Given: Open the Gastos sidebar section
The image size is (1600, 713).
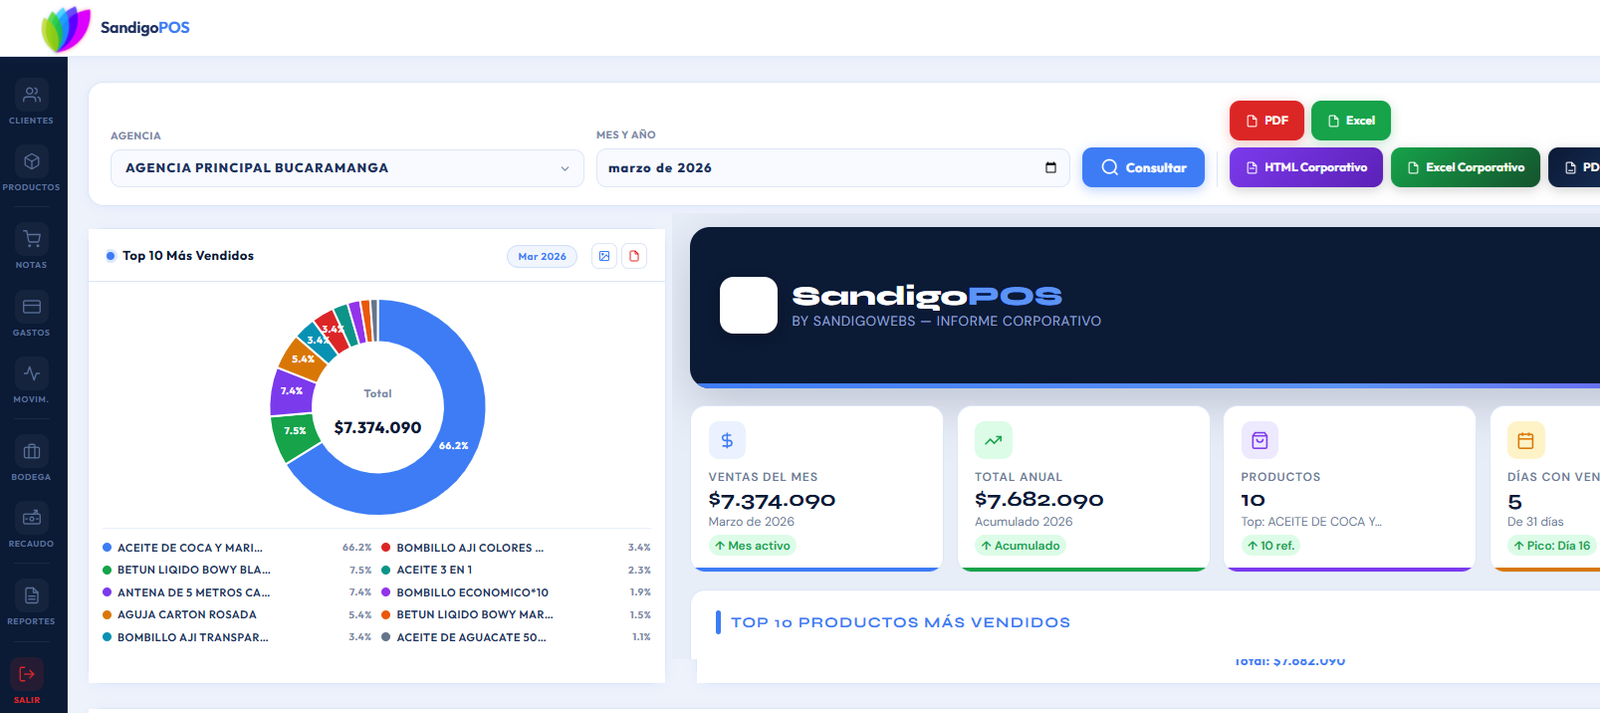Looking at the screenshot, I should point(31,315).
